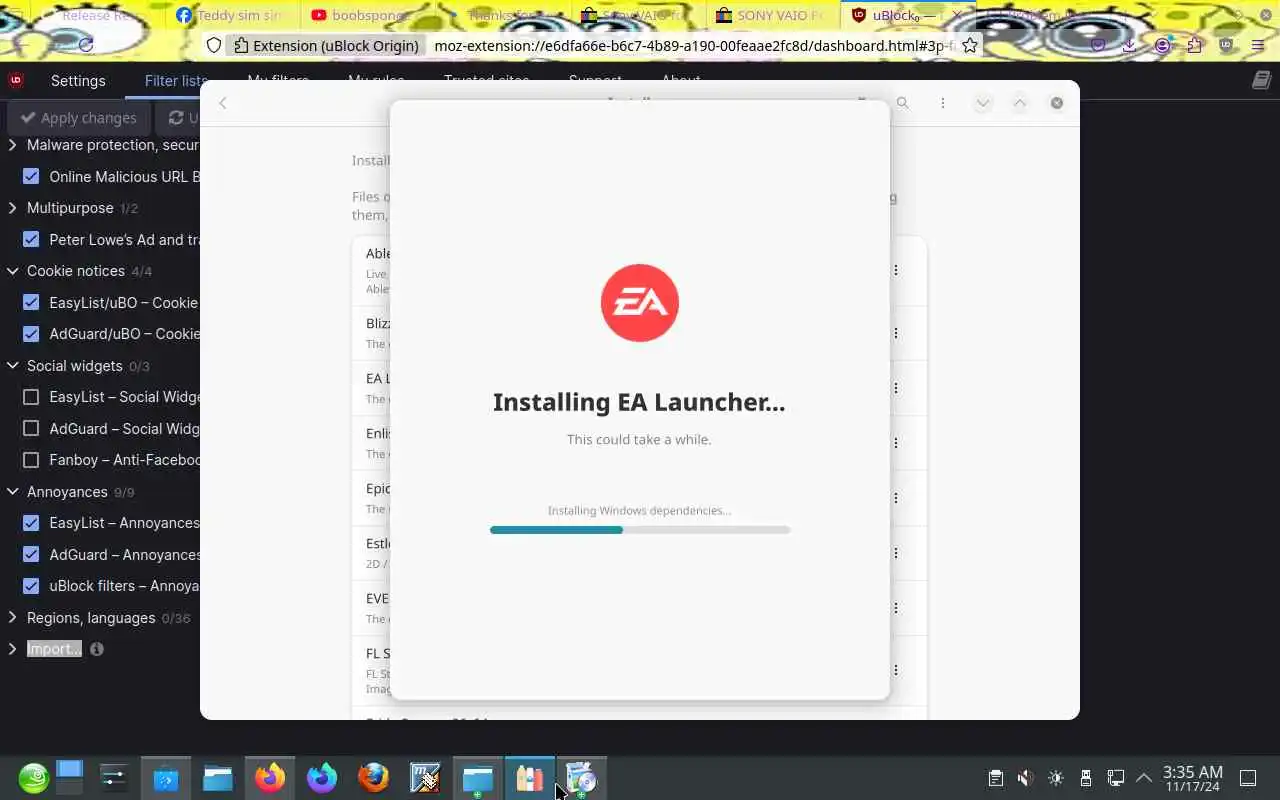This screenshot has width=1280, height=800.
Task: Open the brightness tray icon
Action: tap(1055, 778)
